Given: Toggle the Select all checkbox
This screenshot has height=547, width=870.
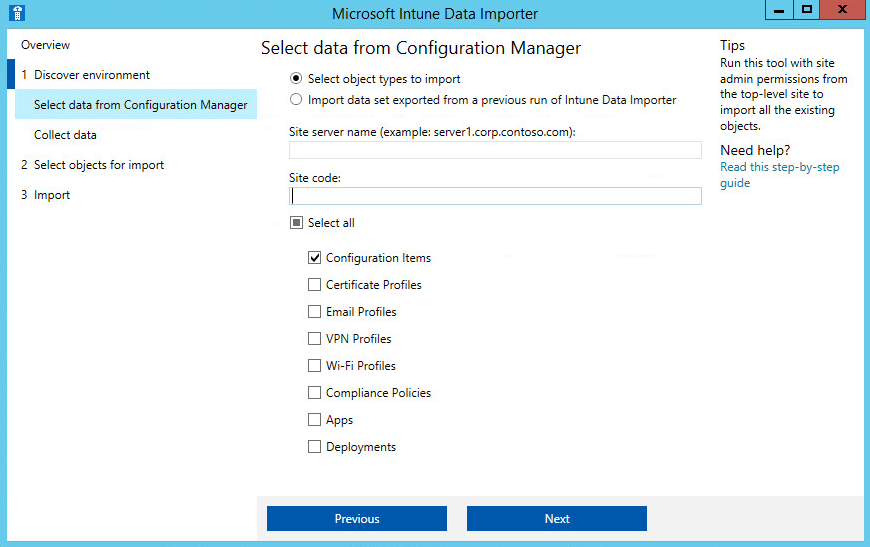Looking at the screenshot, I should [x=297, y=223].
